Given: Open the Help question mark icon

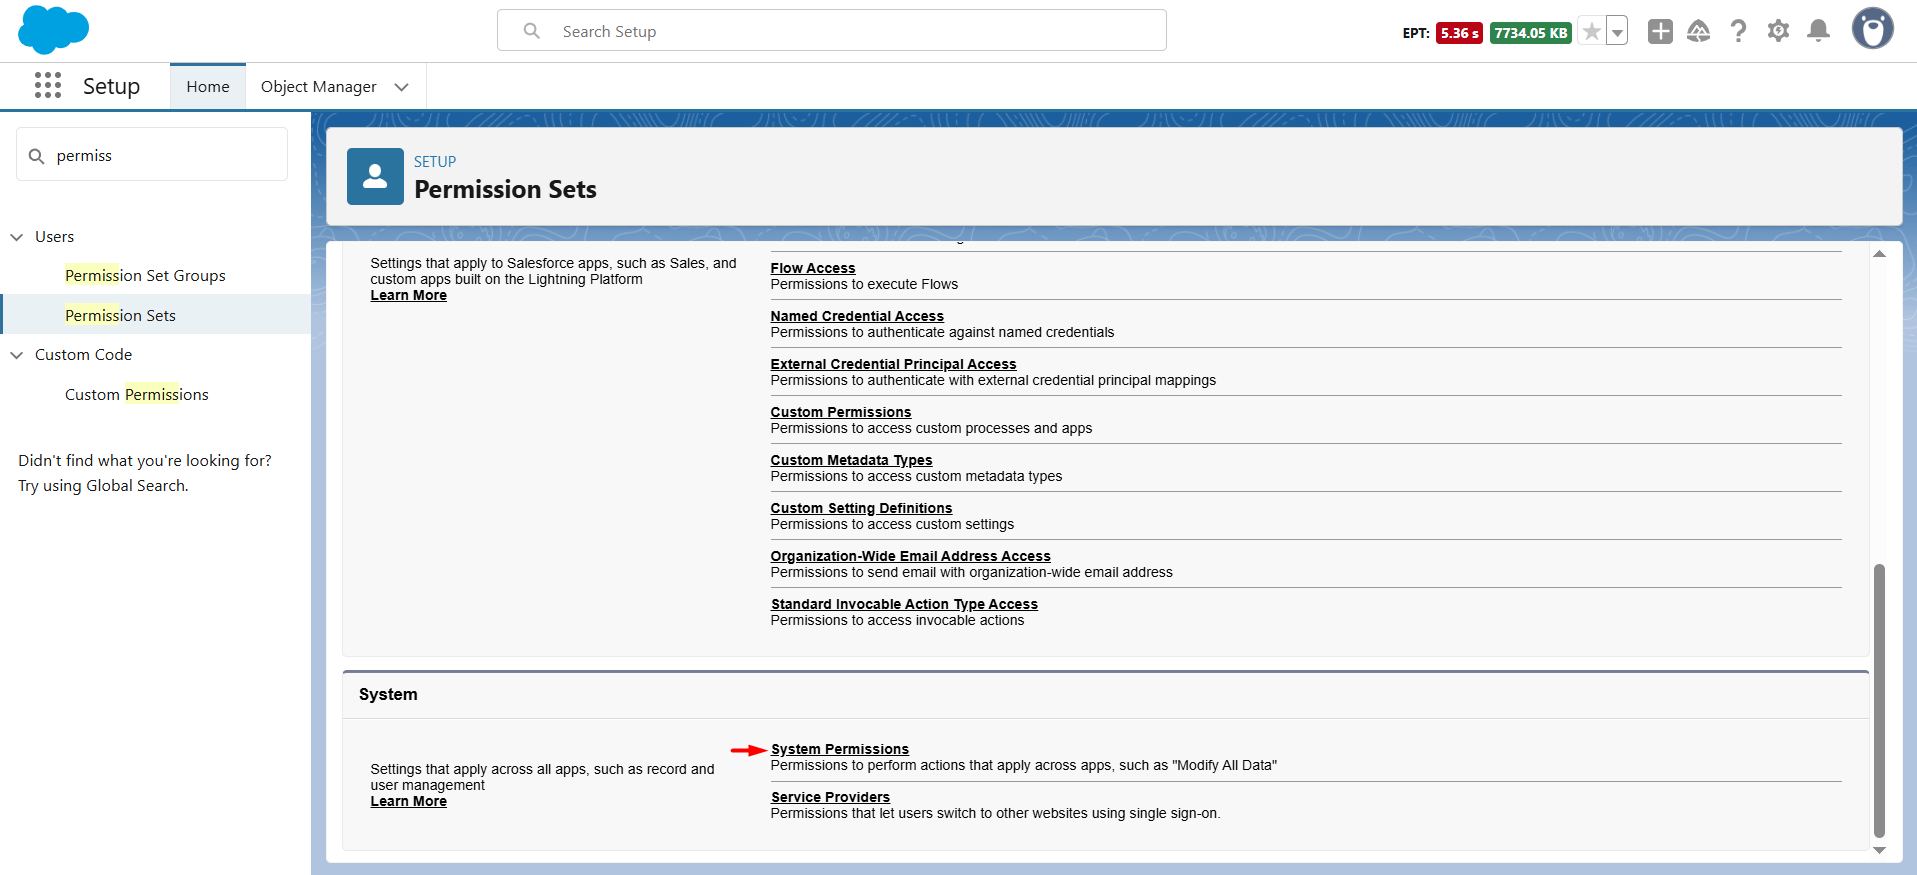Looking at the screenshot, I should [x=1738, y=31].
